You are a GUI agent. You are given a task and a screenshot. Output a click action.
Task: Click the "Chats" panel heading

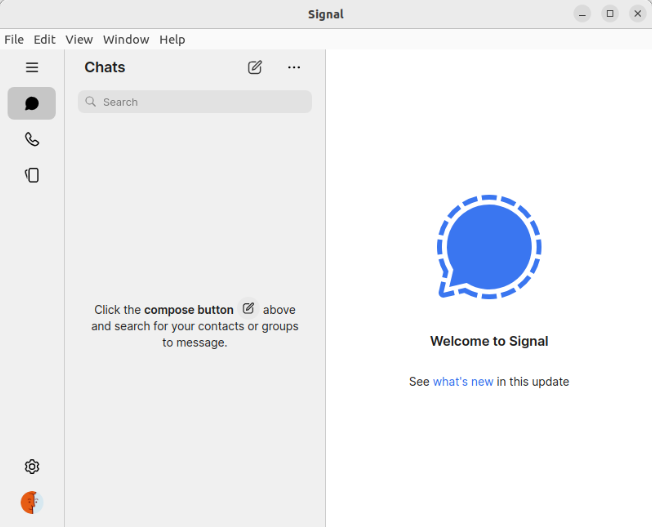(x=105, y=67)
